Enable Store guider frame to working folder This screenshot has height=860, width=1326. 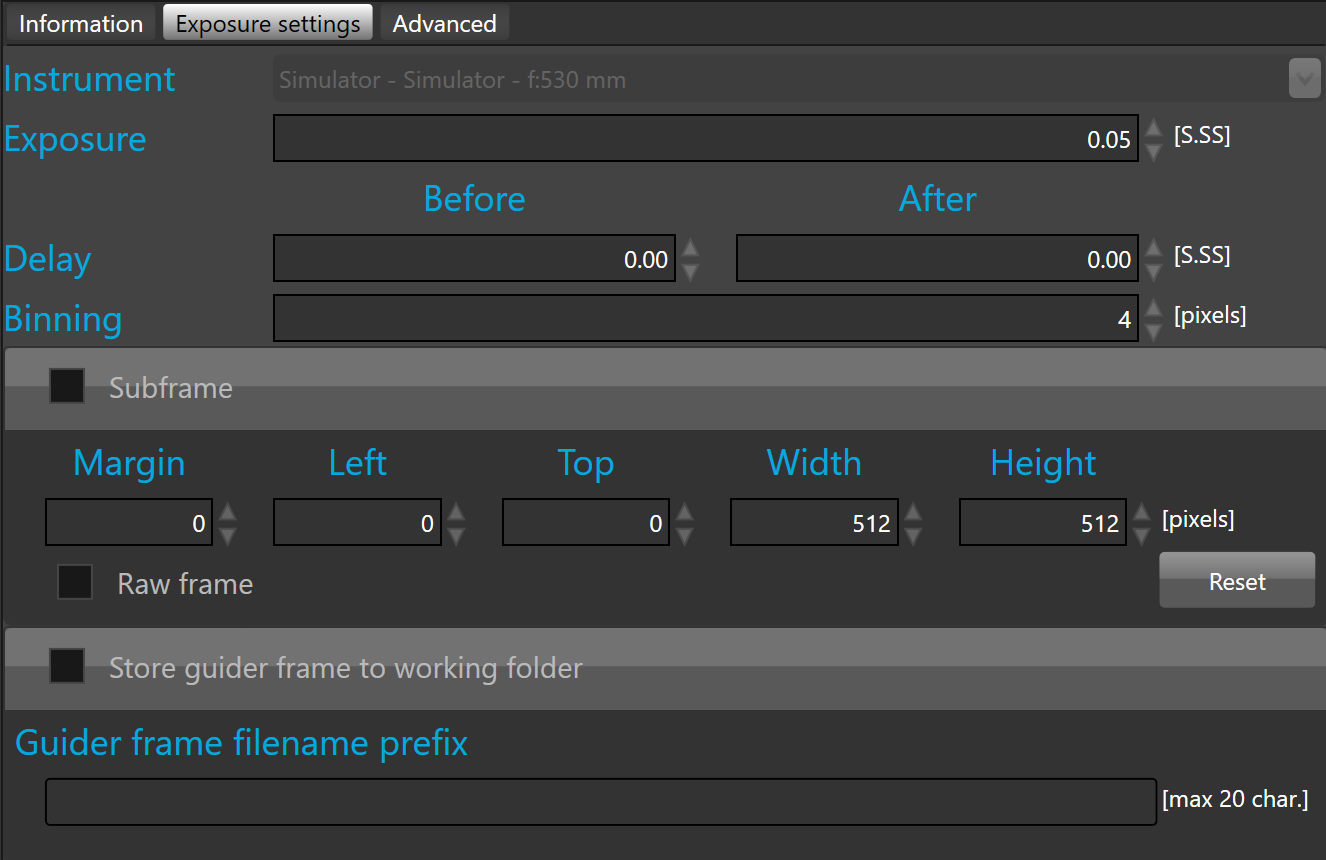coord(67,667)
